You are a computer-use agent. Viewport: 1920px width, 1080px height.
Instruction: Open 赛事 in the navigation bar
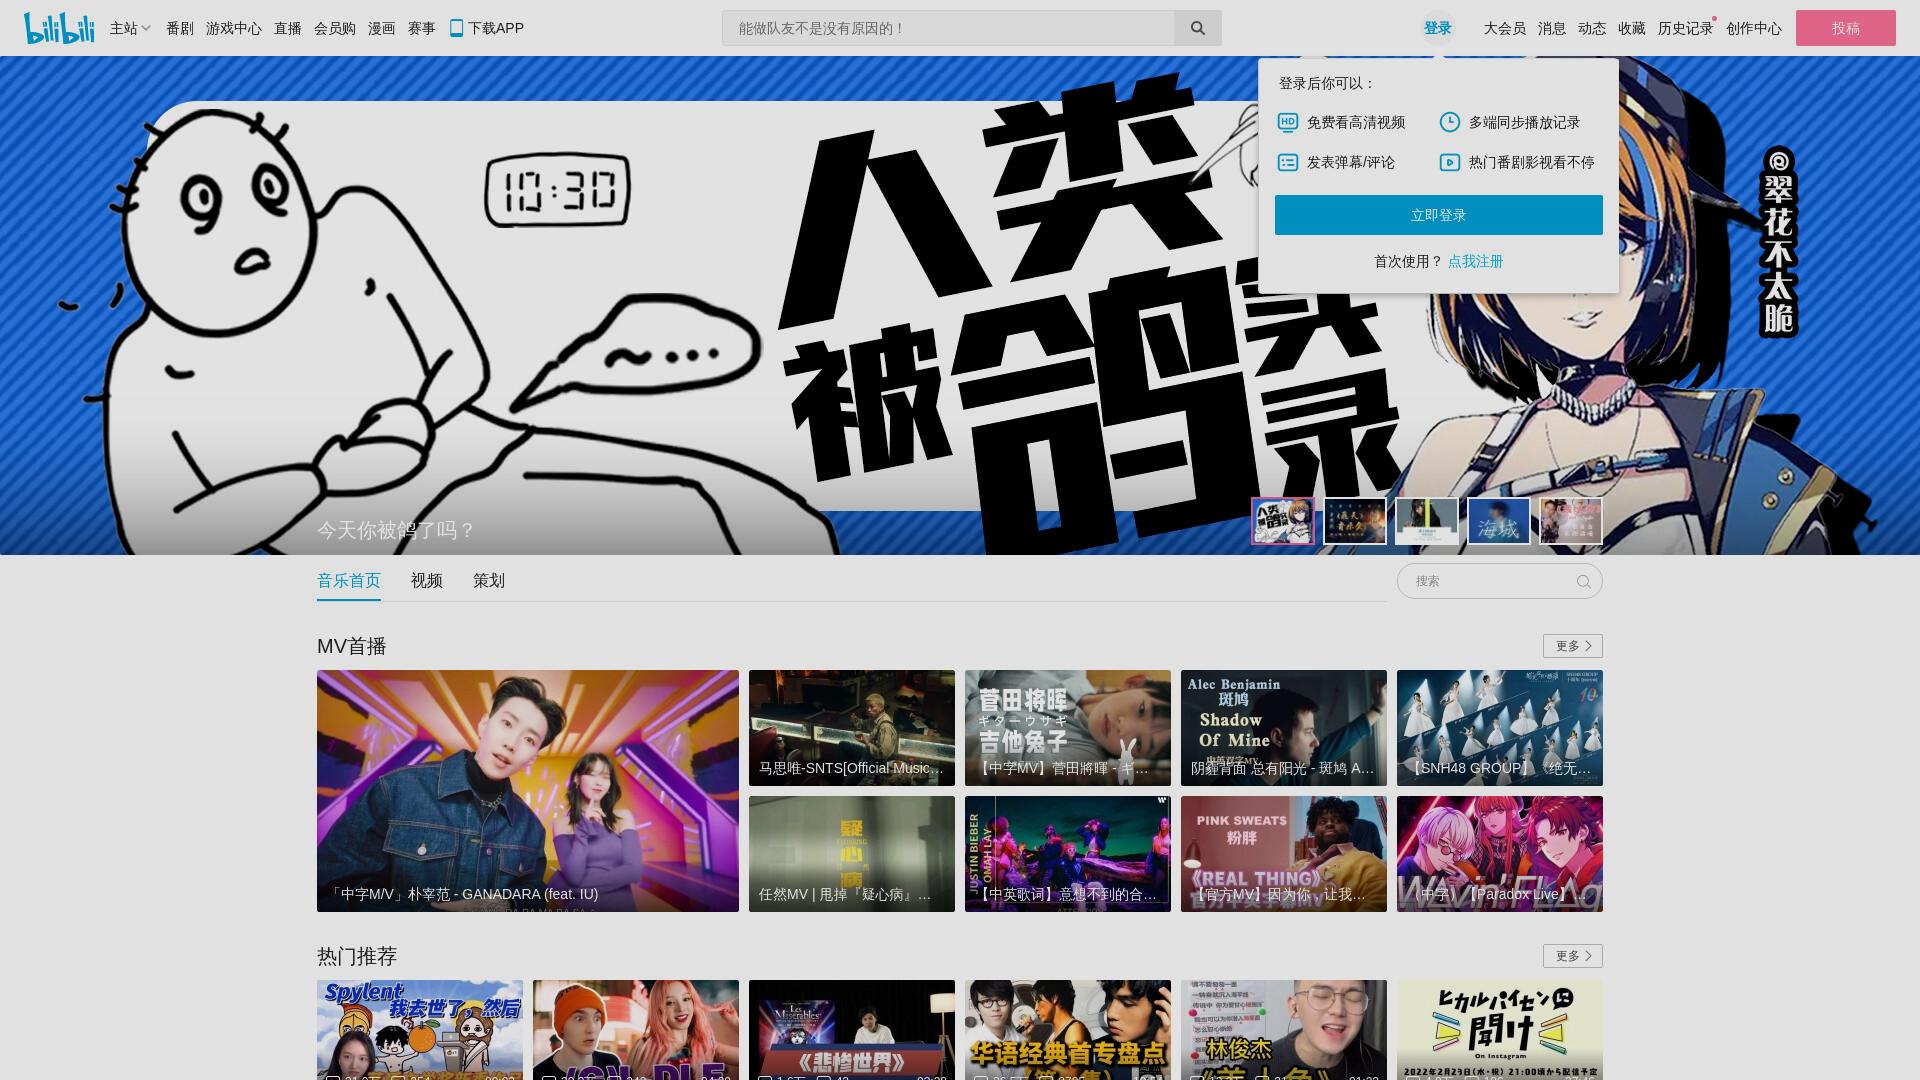click(422, 28)
